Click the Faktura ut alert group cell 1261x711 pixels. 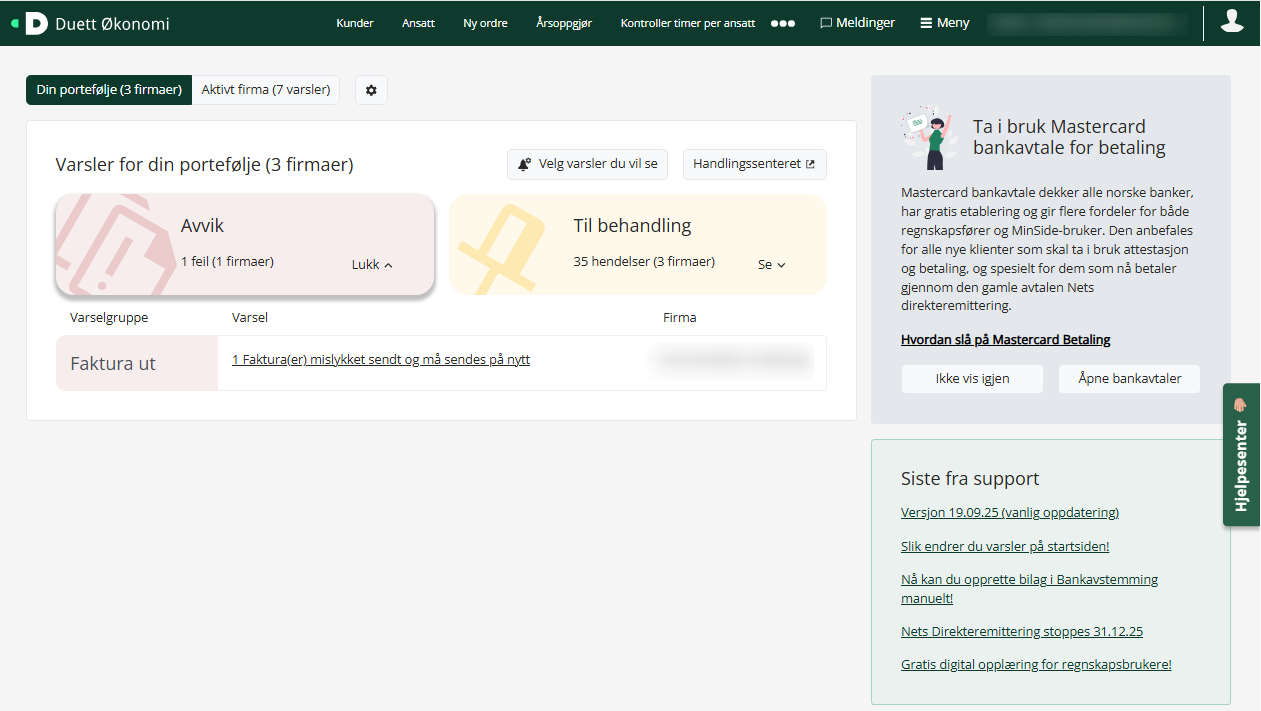coord(137,363)
